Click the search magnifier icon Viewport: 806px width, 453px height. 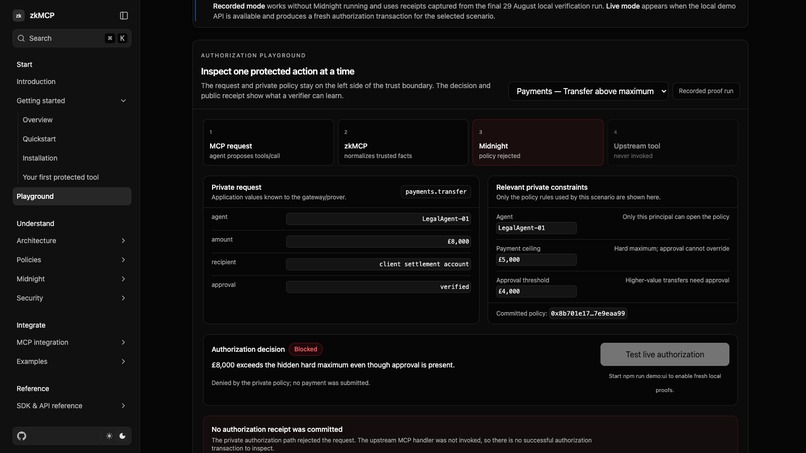pos(21,38)
